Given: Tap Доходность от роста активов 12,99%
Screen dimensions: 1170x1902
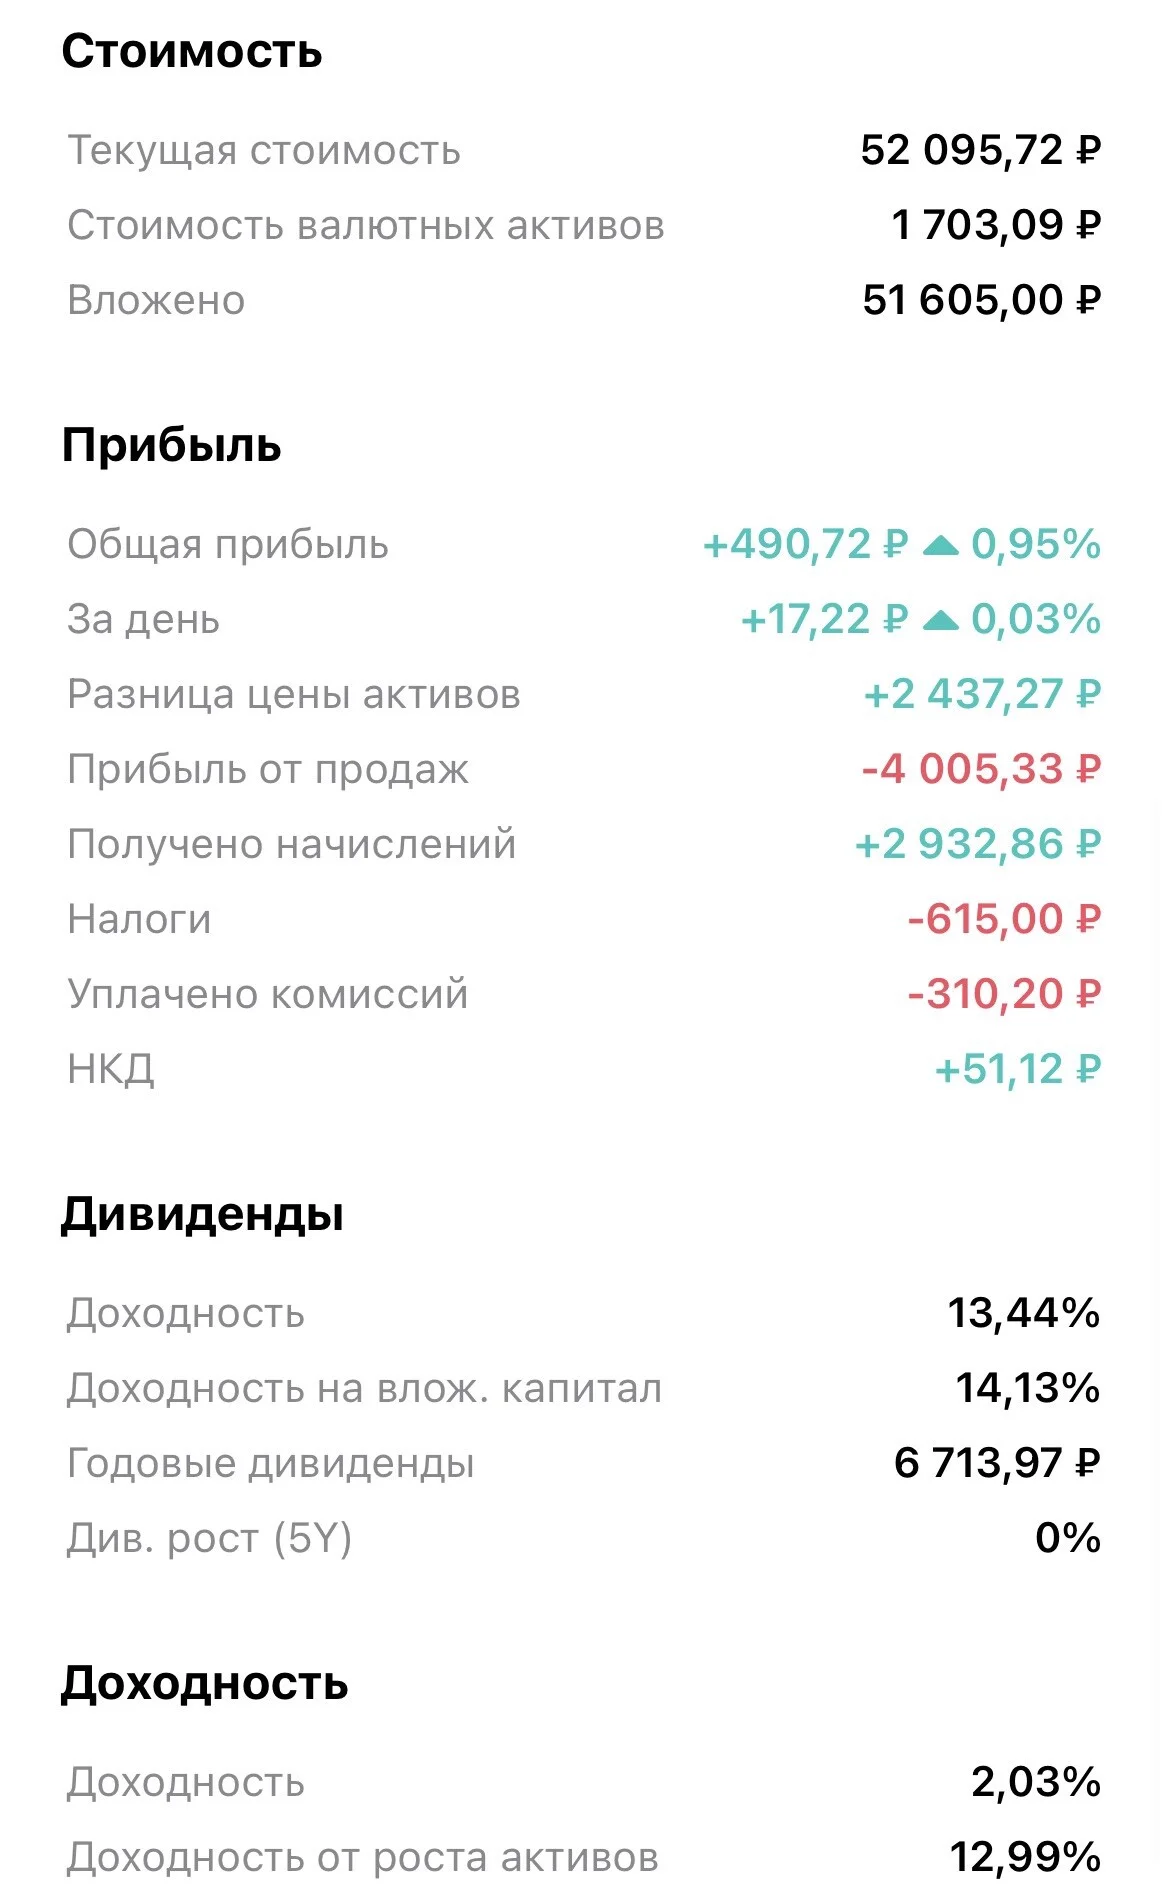Looking at the screenshot, I should coord(1025,1858).
